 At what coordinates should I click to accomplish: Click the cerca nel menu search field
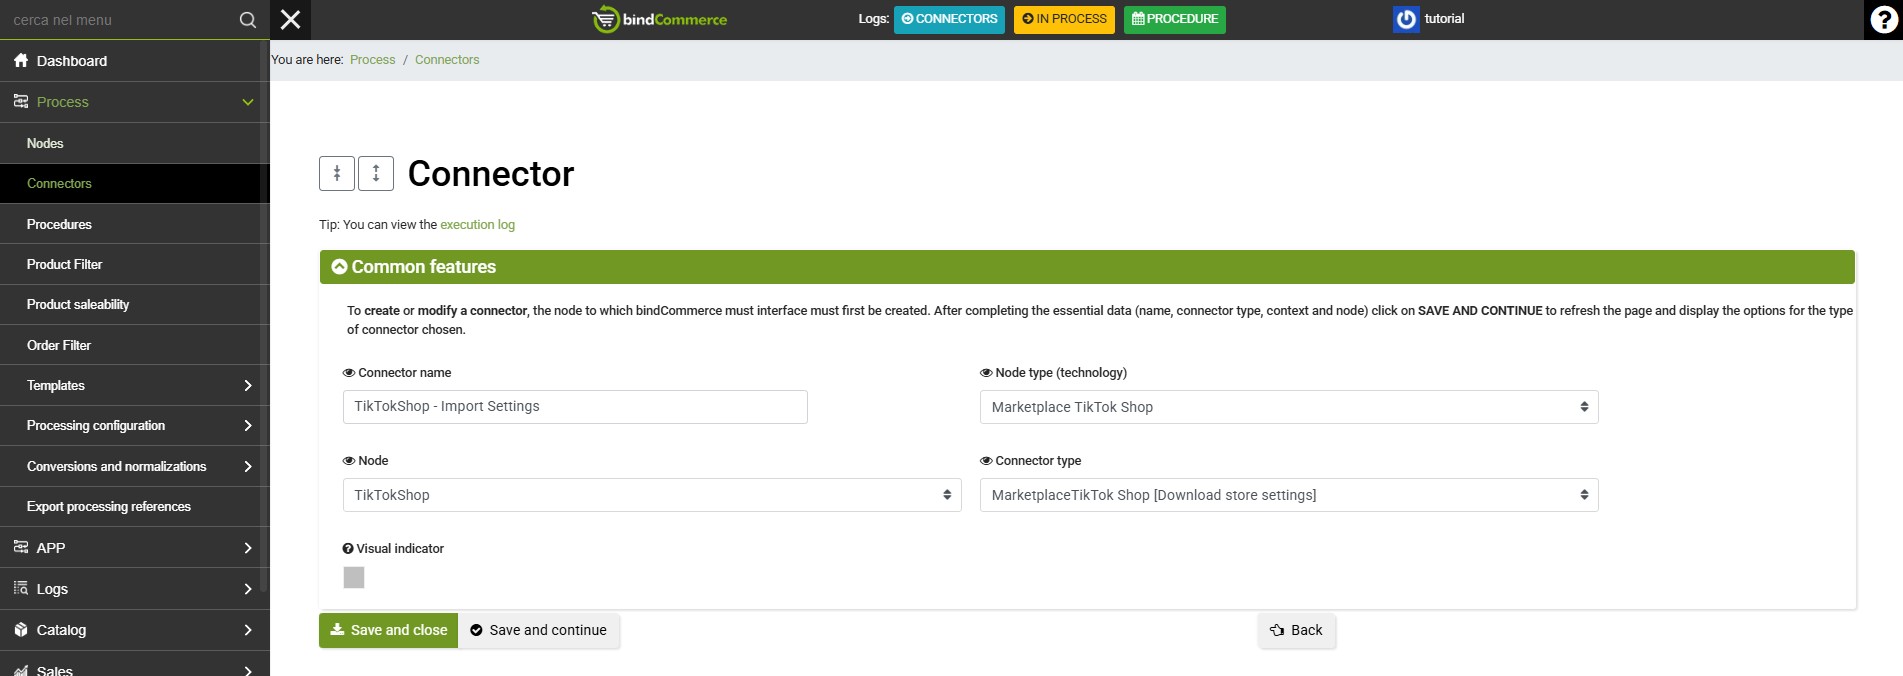coord(120,20)
